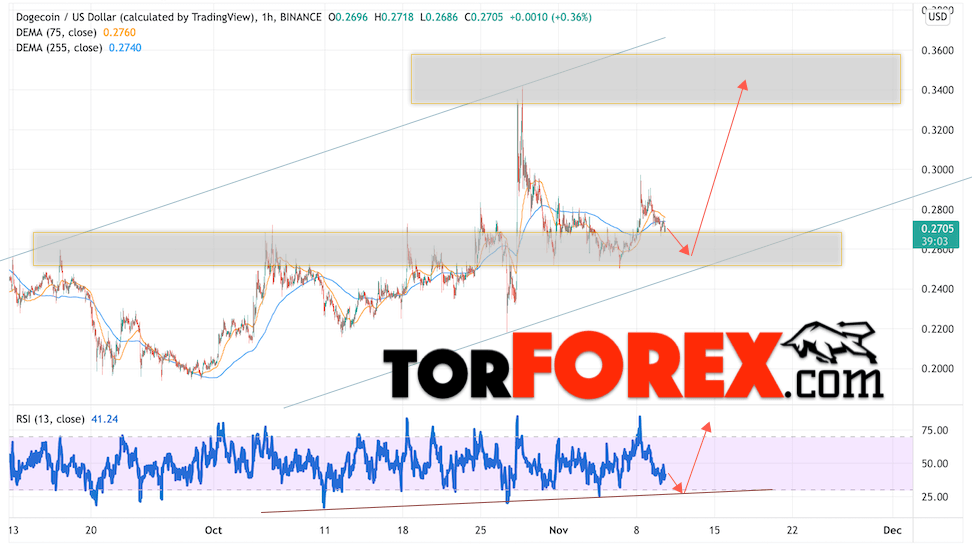Click the 22 date label on time axis

click(792, 530)
